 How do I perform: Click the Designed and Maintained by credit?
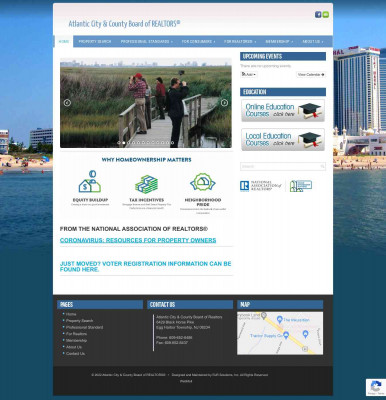coord(220,375)
